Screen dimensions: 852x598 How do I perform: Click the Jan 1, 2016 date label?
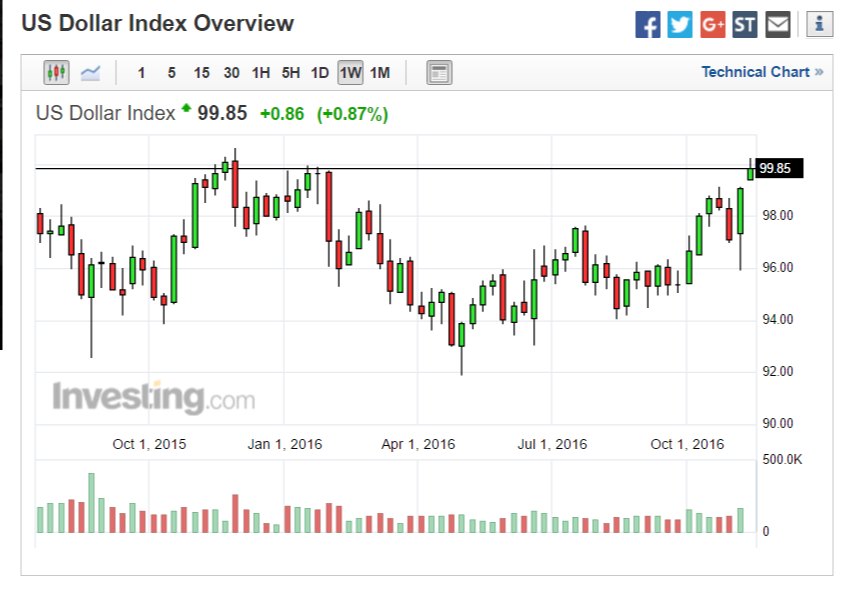click(285, 444)
